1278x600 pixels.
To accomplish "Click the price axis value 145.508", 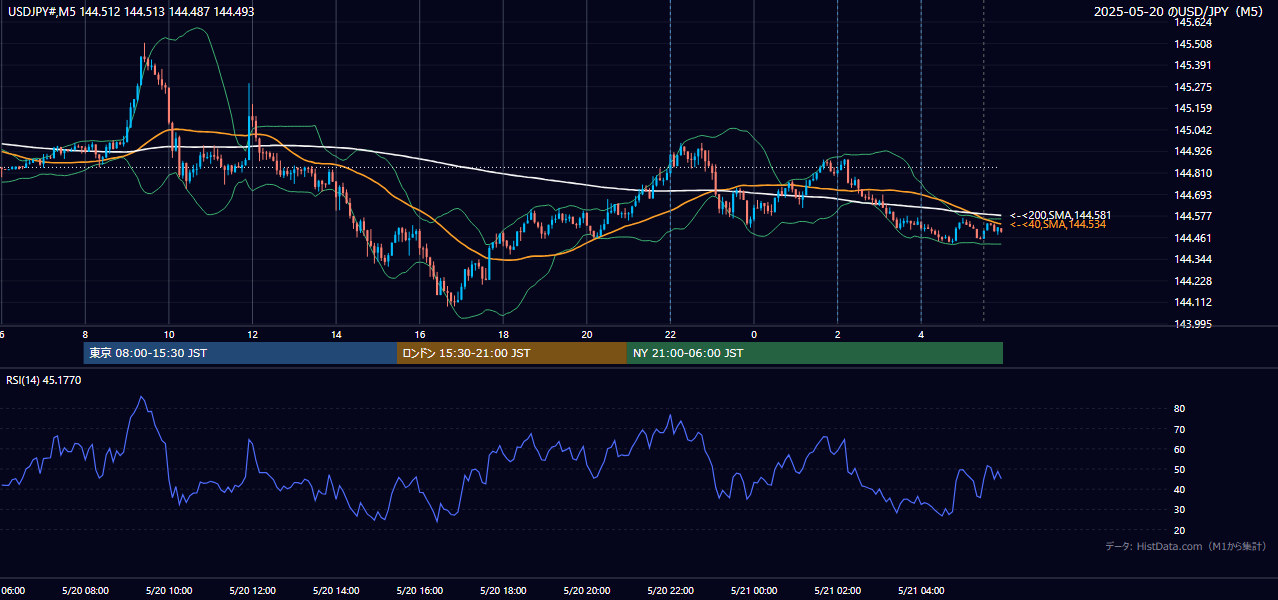I will tap(1194, 44).
